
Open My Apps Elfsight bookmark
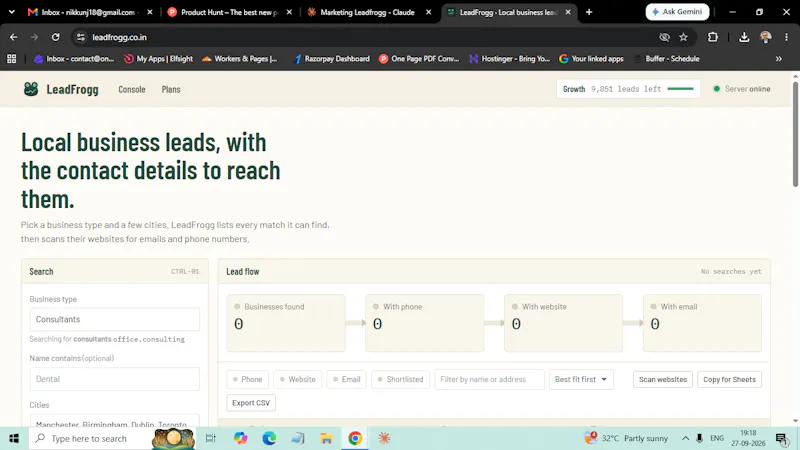[x=159, y=59]
